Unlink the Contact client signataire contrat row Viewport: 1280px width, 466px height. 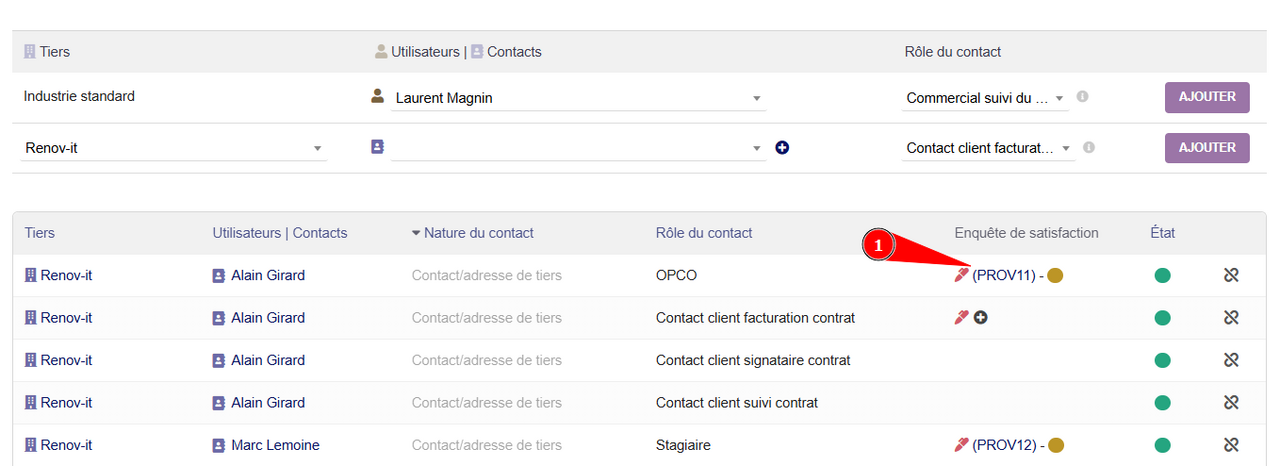click(1231, 360)
